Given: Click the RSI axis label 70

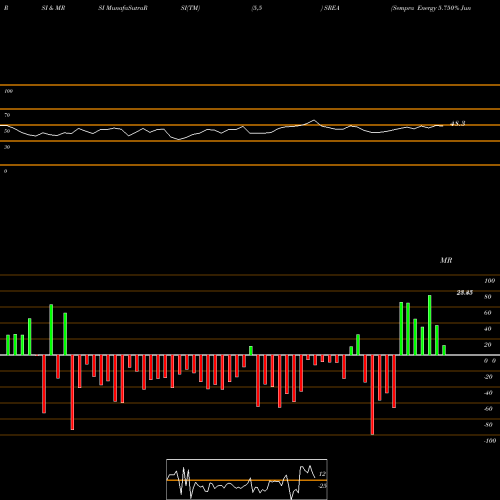Looking at the screenshot, I should (7, 115).
